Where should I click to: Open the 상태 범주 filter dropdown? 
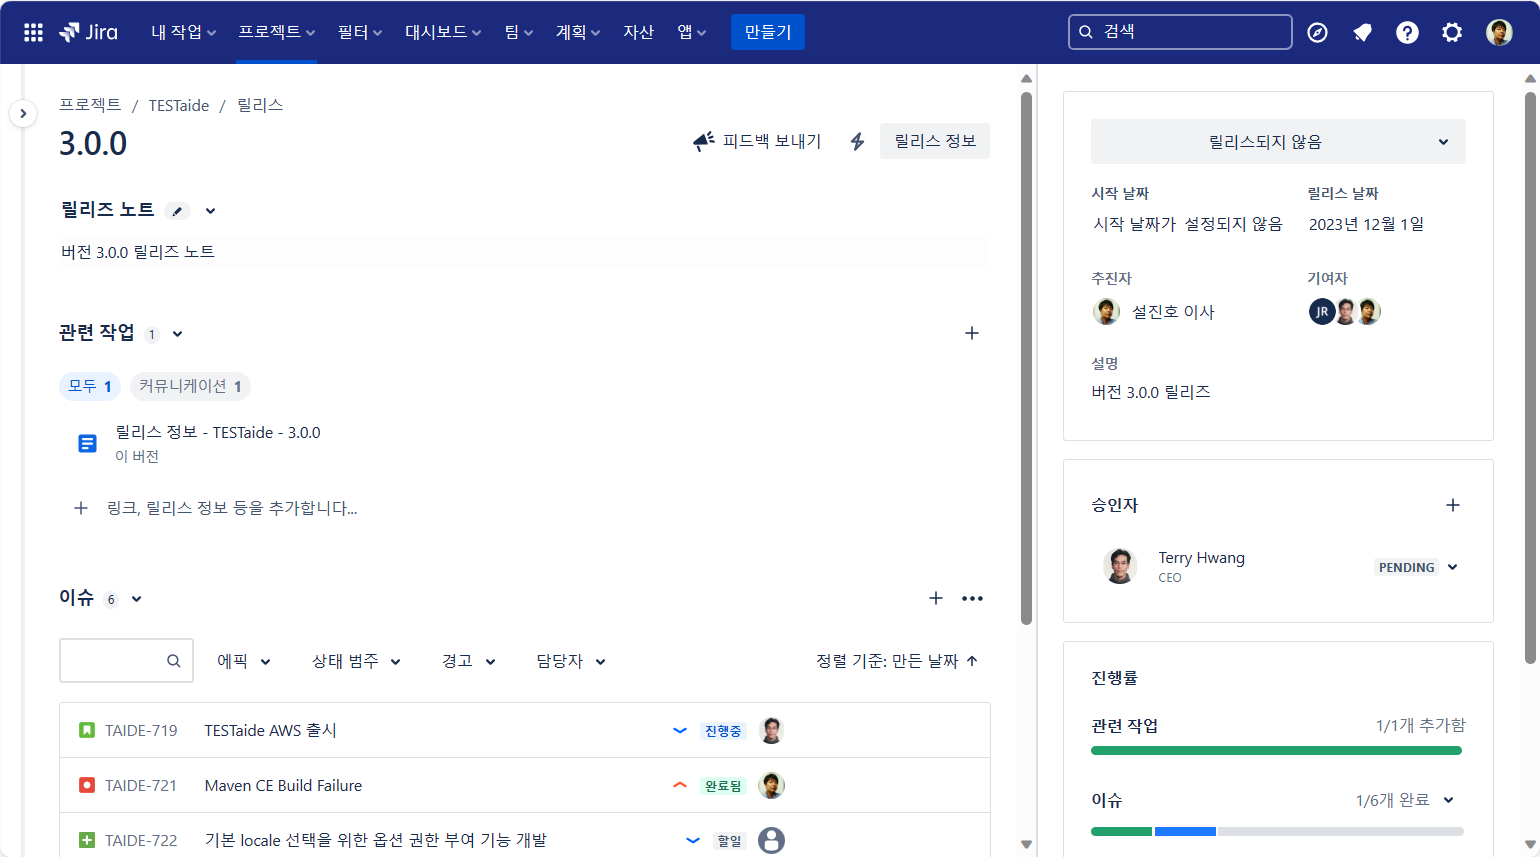click(x=356, y=661)
